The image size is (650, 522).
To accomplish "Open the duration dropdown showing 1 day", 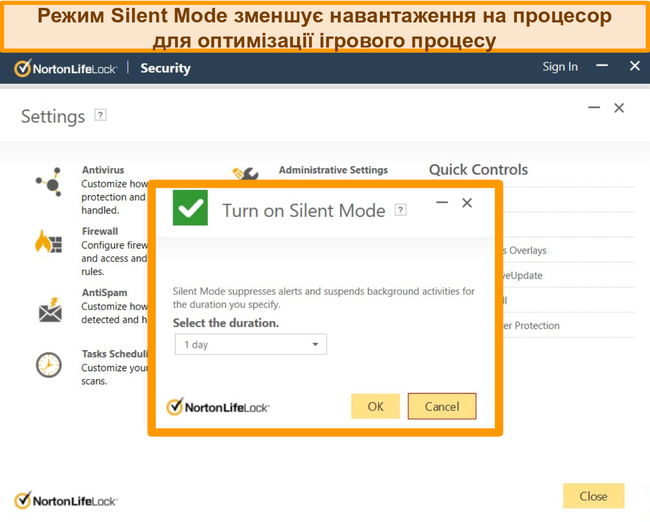I will point(250,345).
